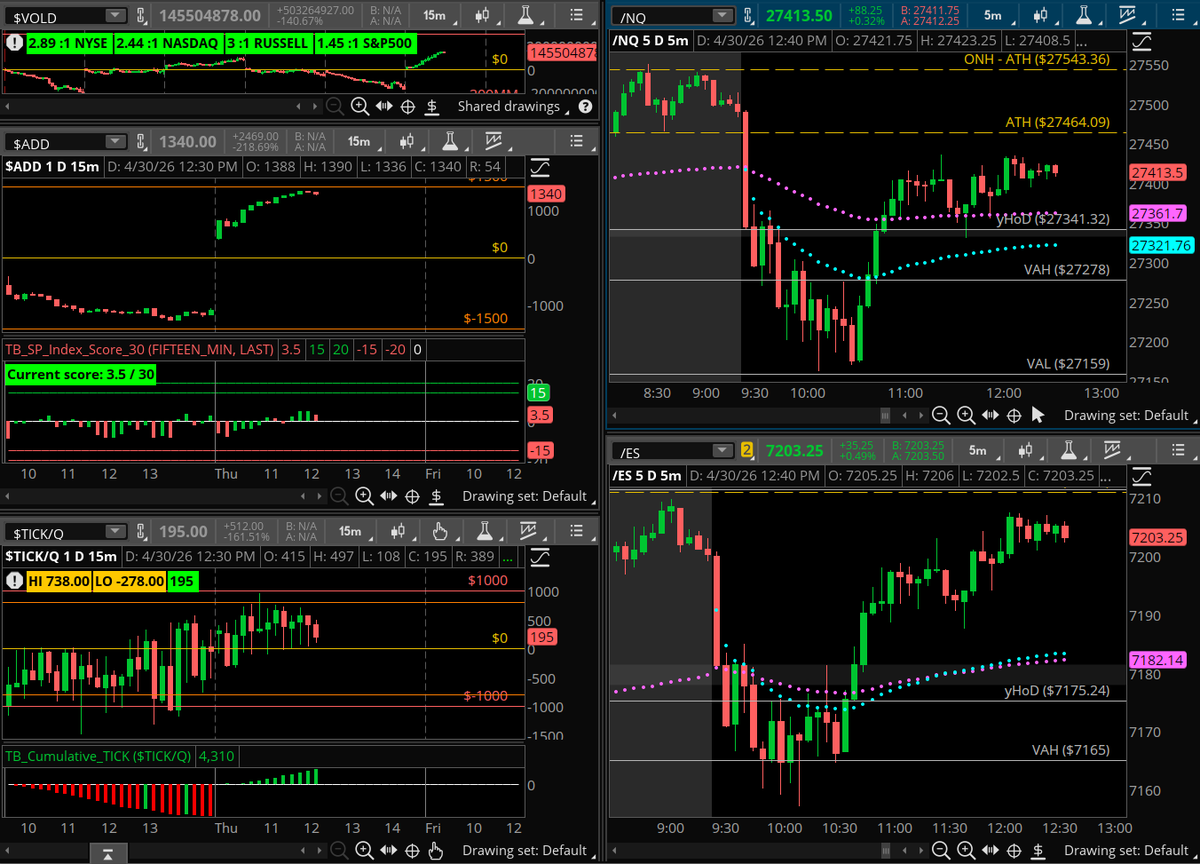Expand the /NQ symbol dropdown arrow
Image resolution: width=1200 pixels, height=864 pixels.
[722, 15]
